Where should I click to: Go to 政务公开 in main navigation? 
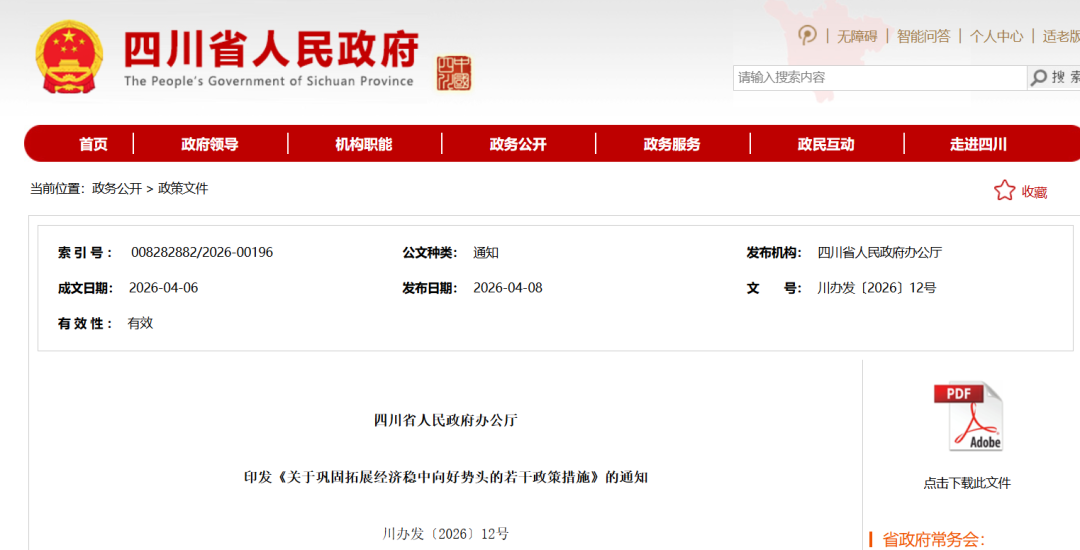[x=518, y=144]
